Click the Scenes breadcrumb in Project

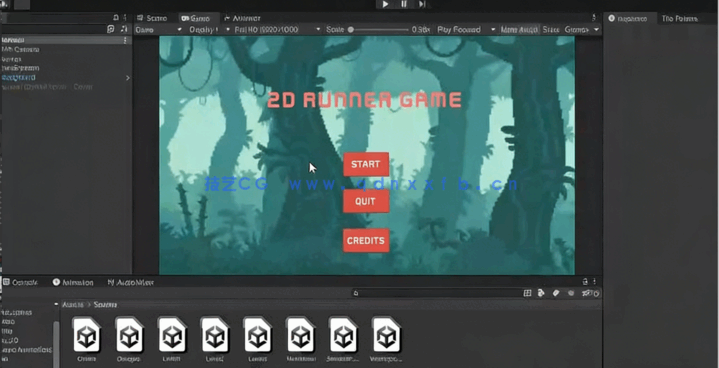coord(105,305)
